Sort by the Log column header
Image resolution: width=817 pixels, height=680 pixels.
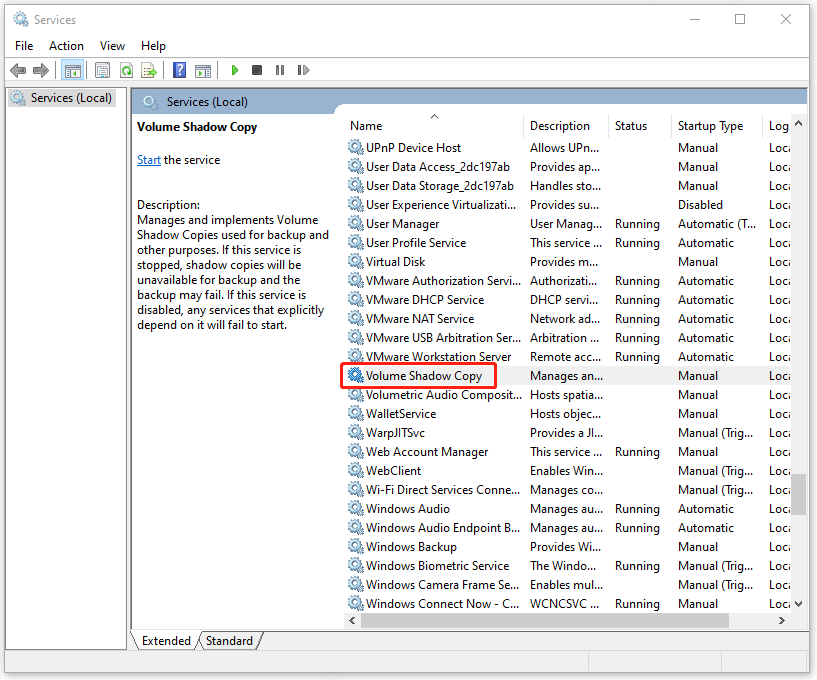click(777, 126)
